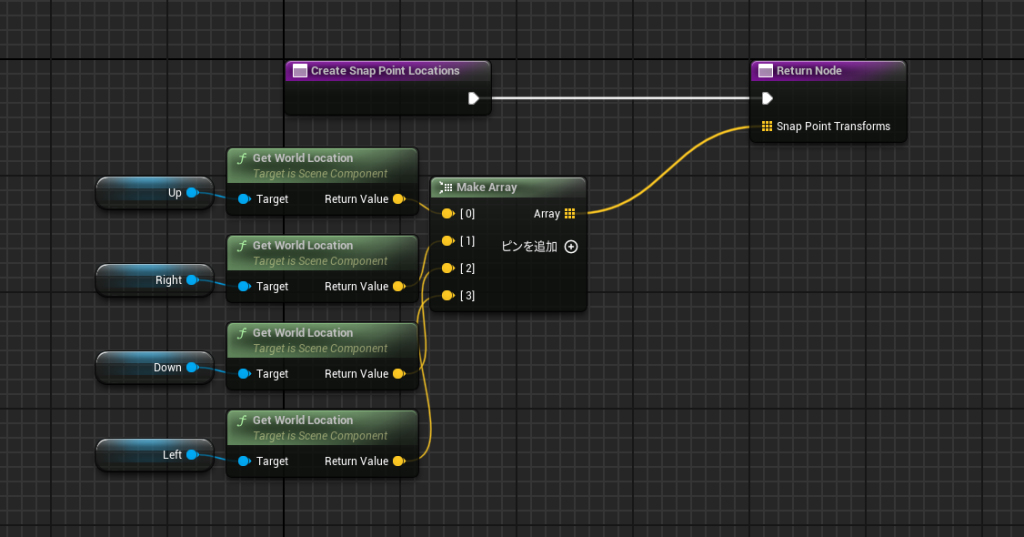The width and height of the screenshot is (1024, 537).
Task: Click the execution output pin of Create Snap Point Locations
Action: coord(473,98)
